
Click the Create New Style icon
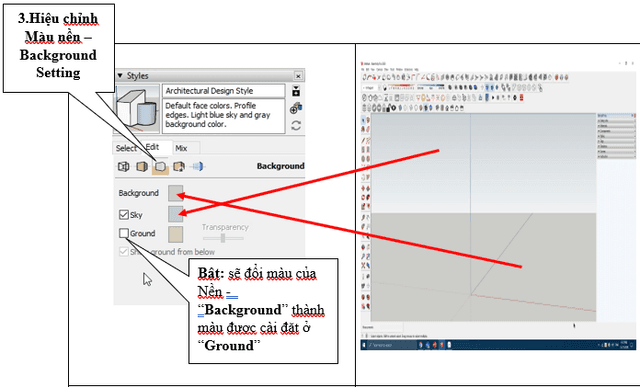click(x=296, y=108)
